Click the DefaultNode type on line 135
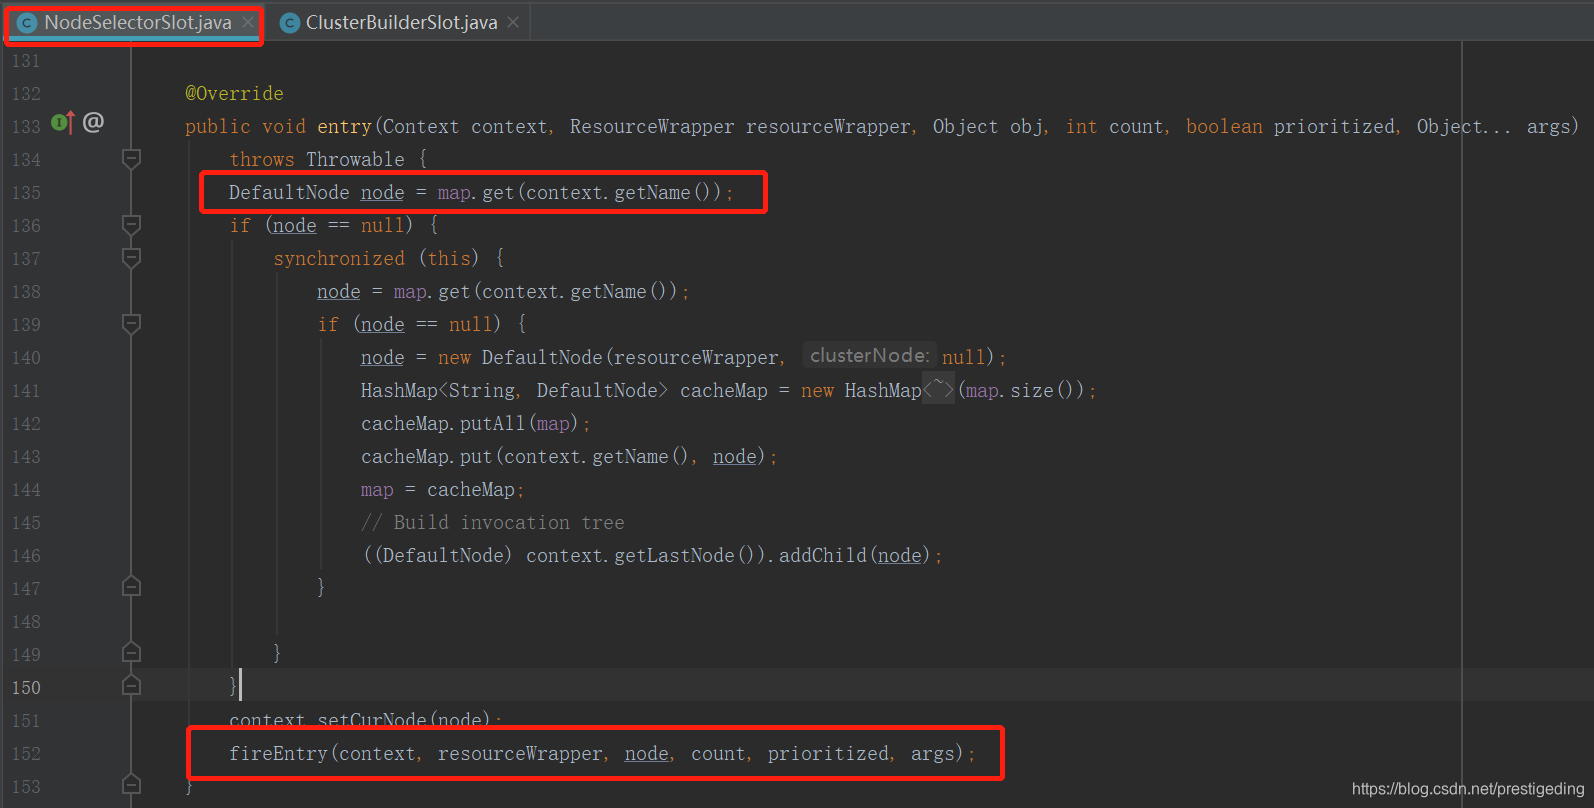This screenshot has height=808, width=1594. click(x=289, y=192)
